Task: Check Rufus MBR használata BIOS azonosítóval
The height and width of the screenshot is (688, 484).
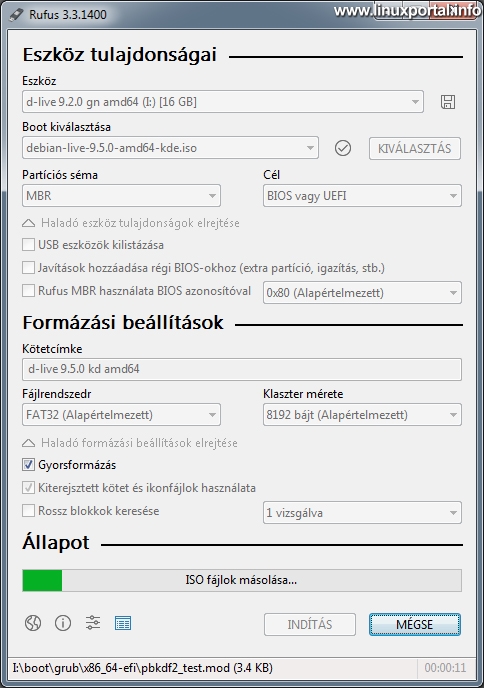Action: coord(29,290)
